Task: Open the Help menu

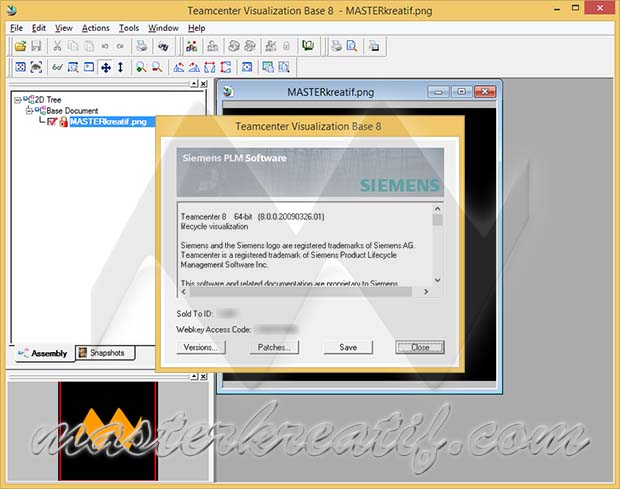Action: pos(196,28)
